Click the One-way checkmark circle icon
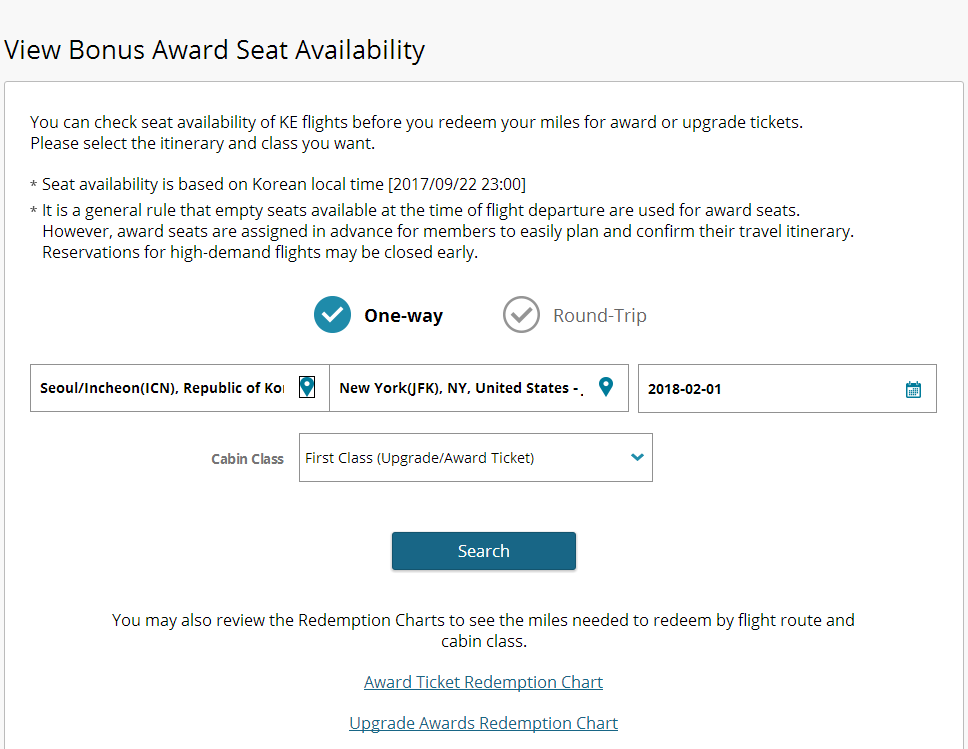The image size is (968, 749). coord(332,314)
